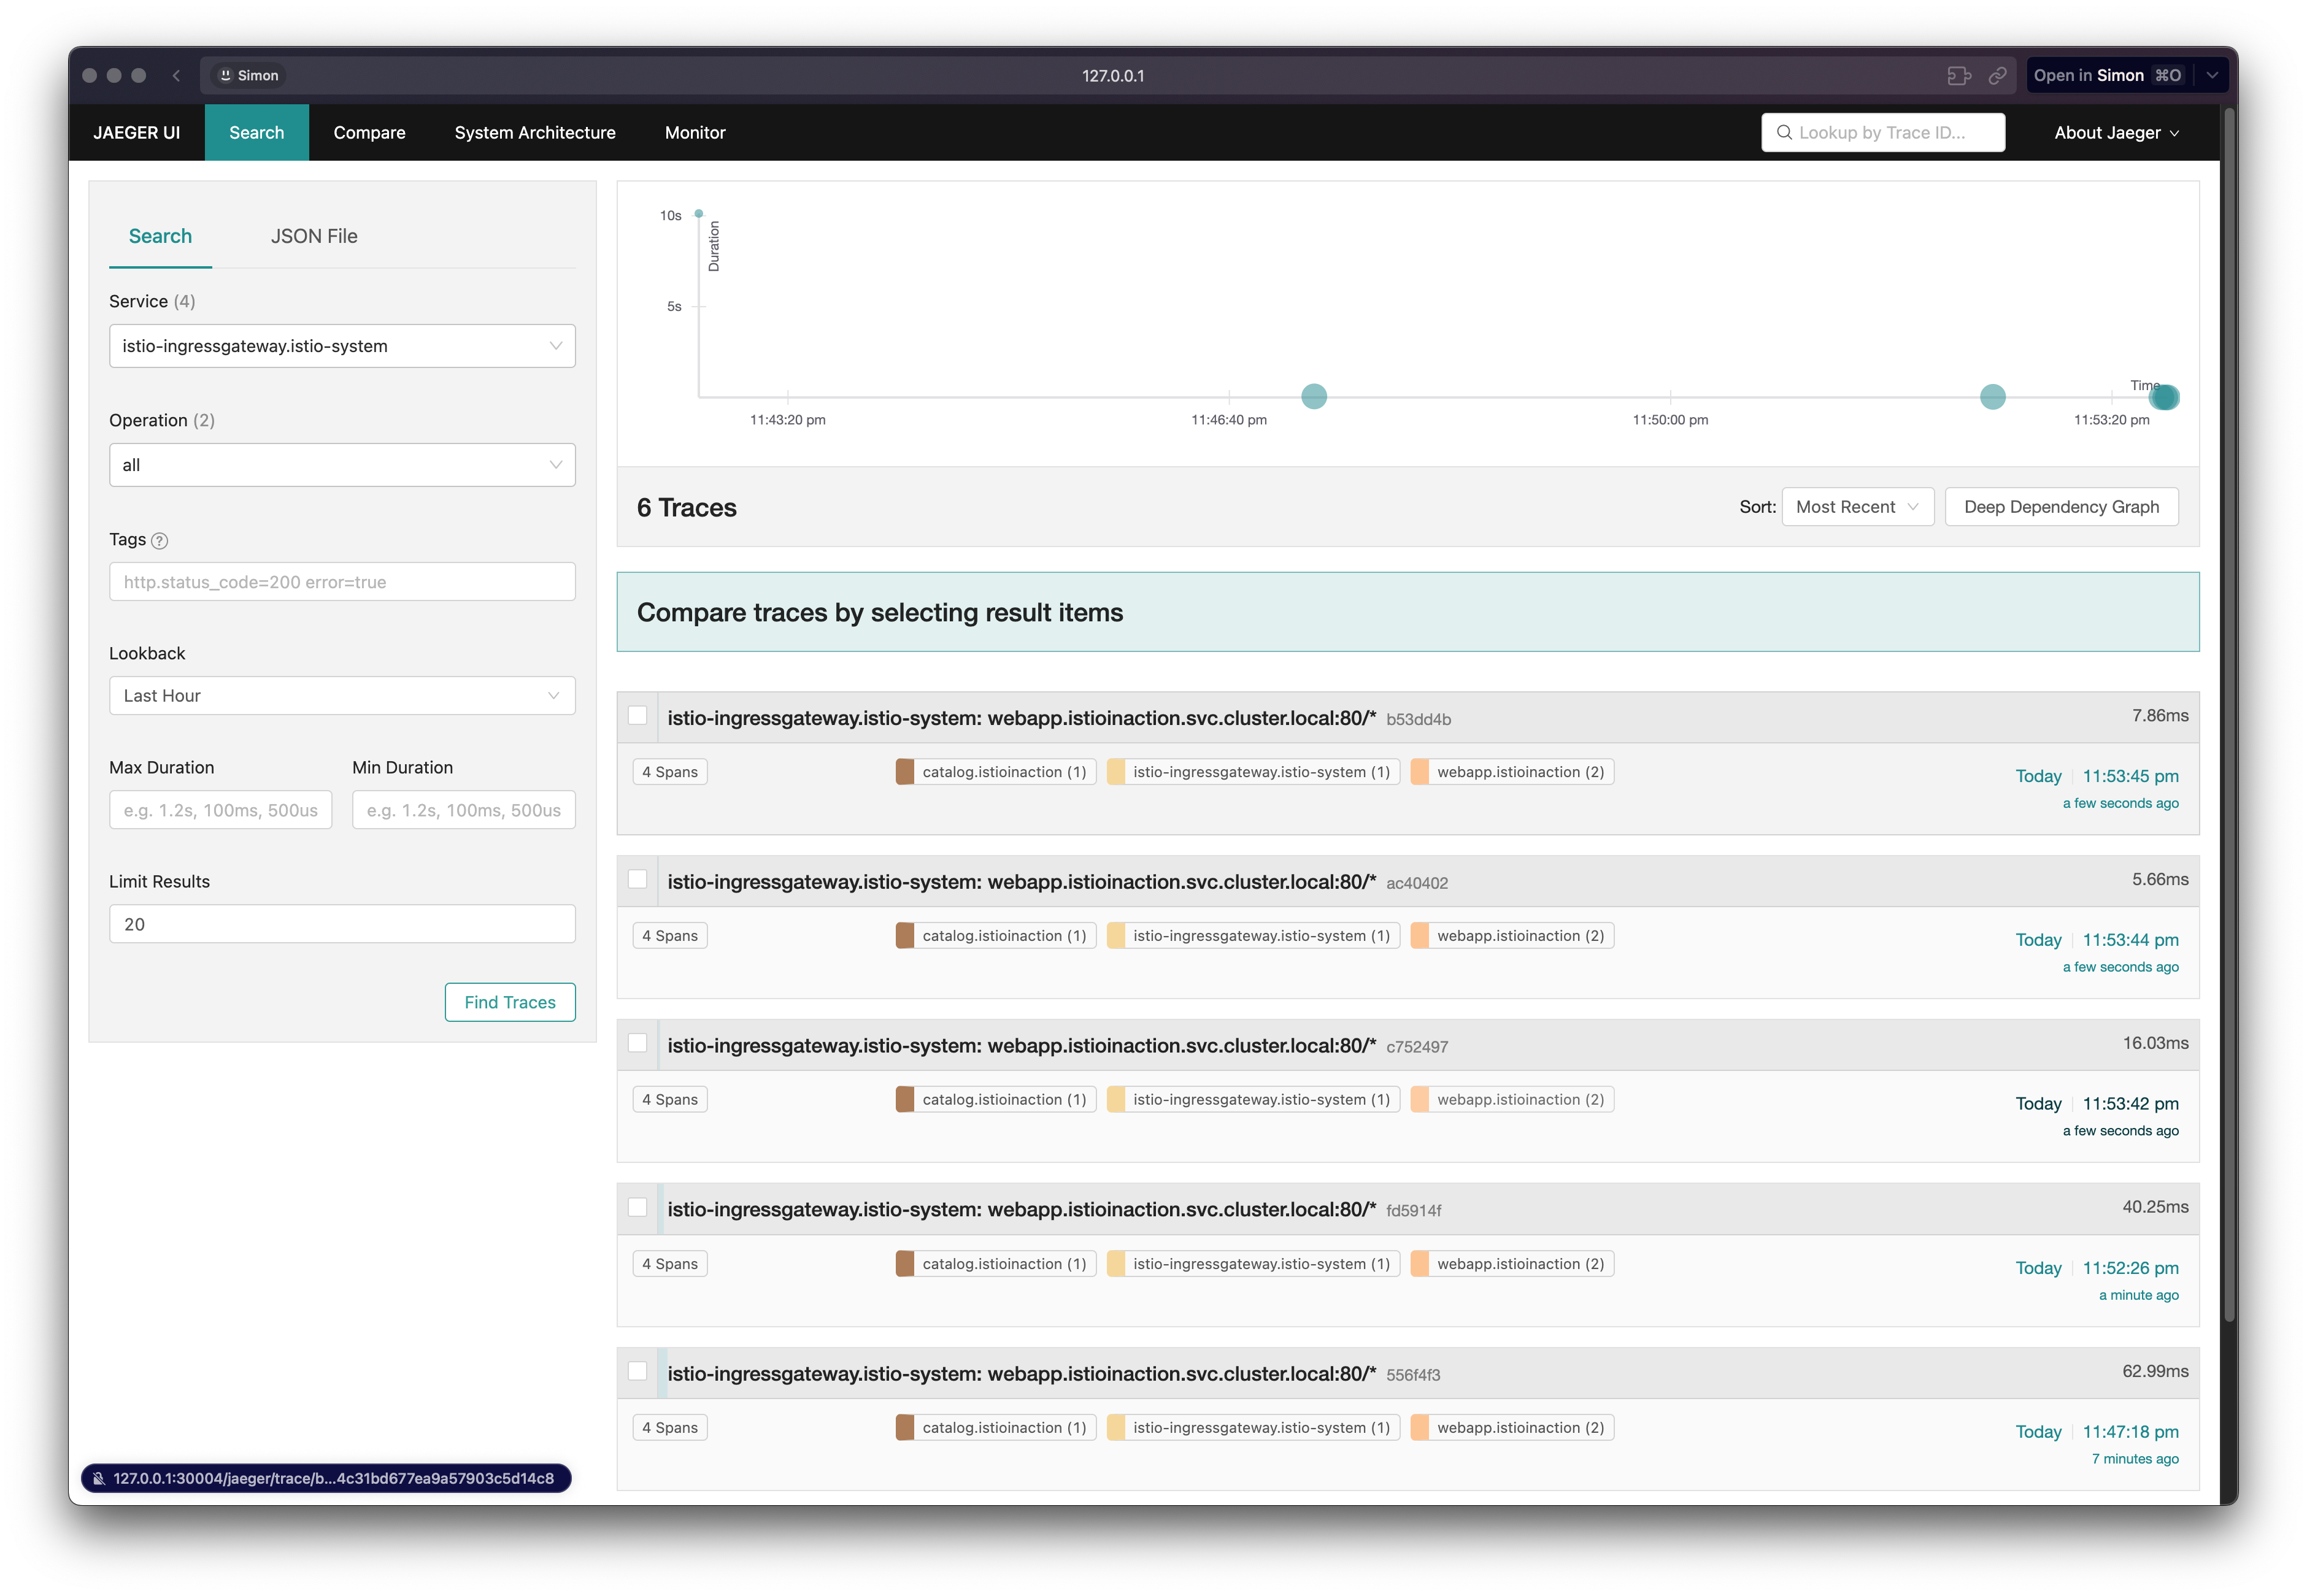The image size is (2307, 1596).
Task: Click the scatter plot dot near 11:46:40 pm
Action: (1314, 396)
